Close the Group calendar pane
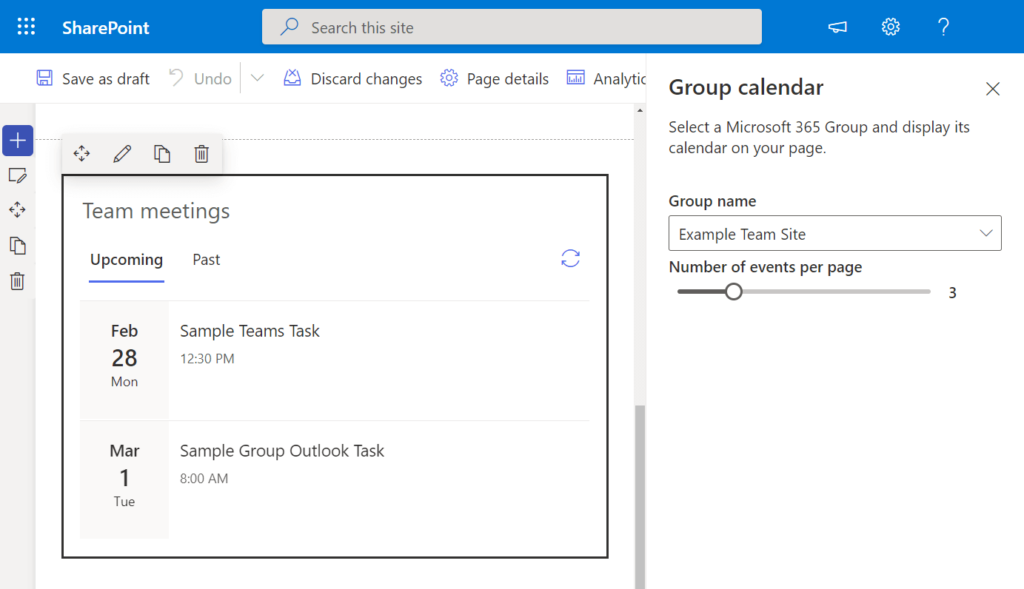 (x=993, y=89)
